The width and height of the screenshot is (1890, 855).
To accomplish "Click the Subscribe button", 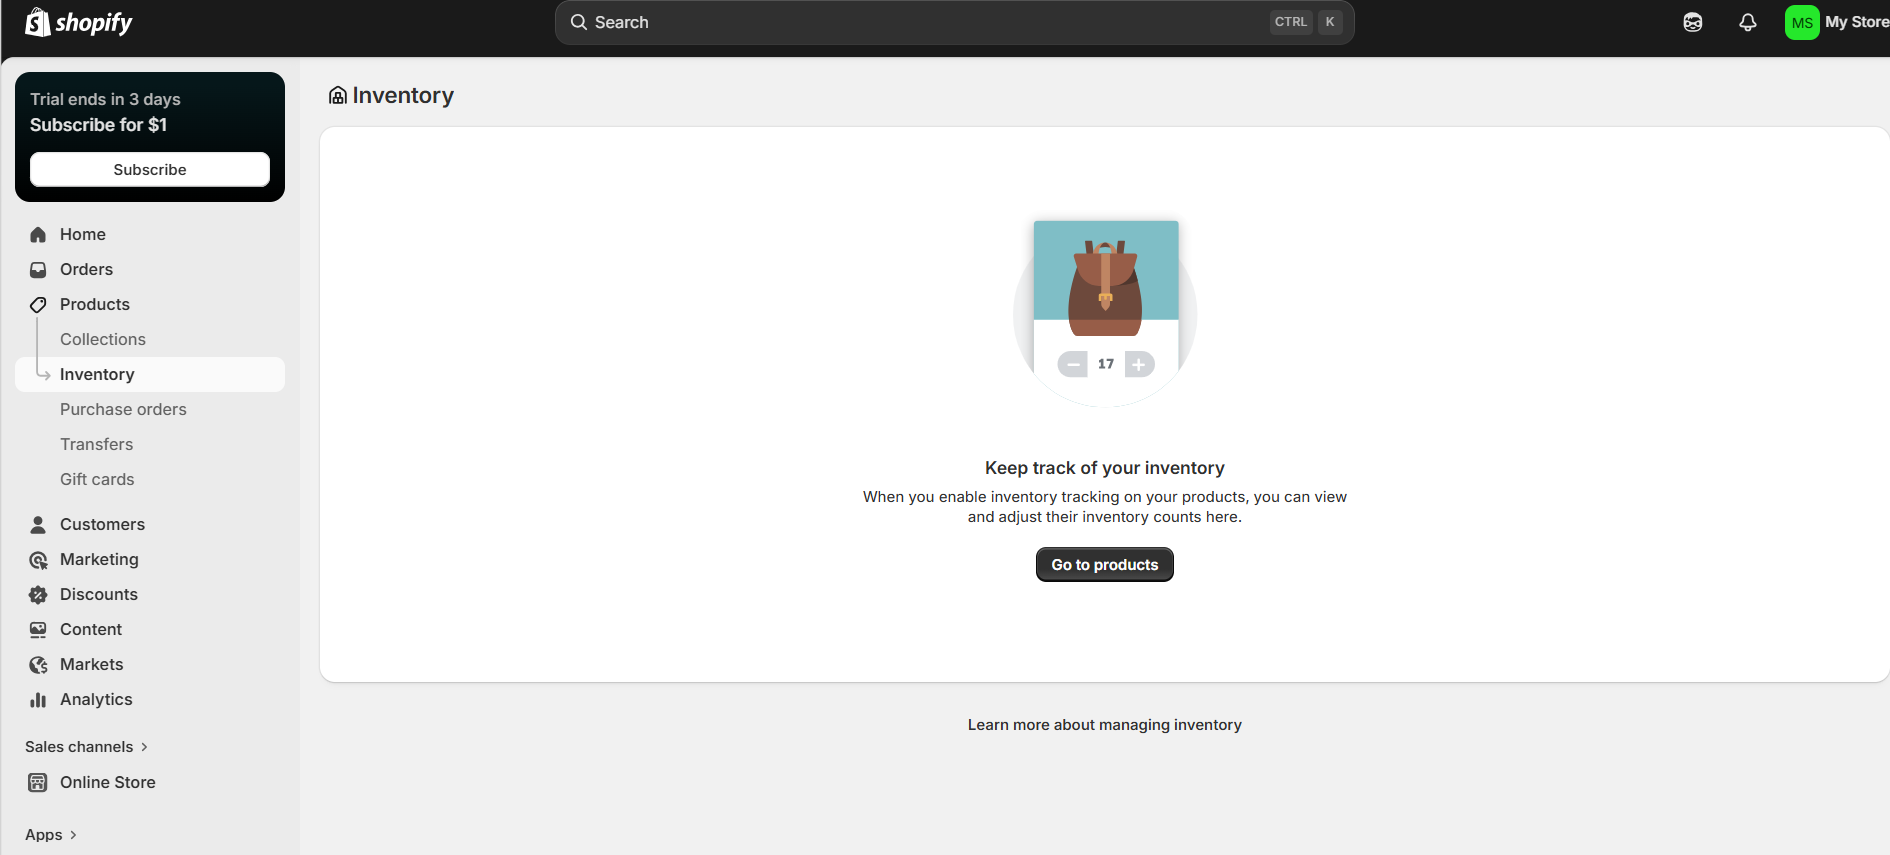I will 150,169.
